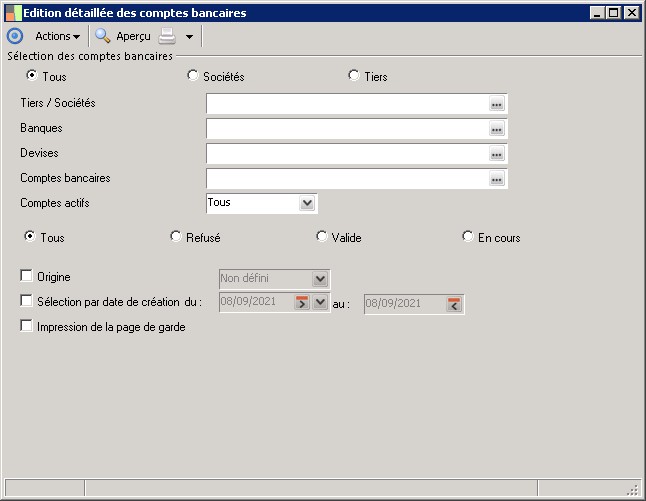Open the printer options dropdown arrow
The height and width of the screenshot is (501, 646).
point(189,37)
